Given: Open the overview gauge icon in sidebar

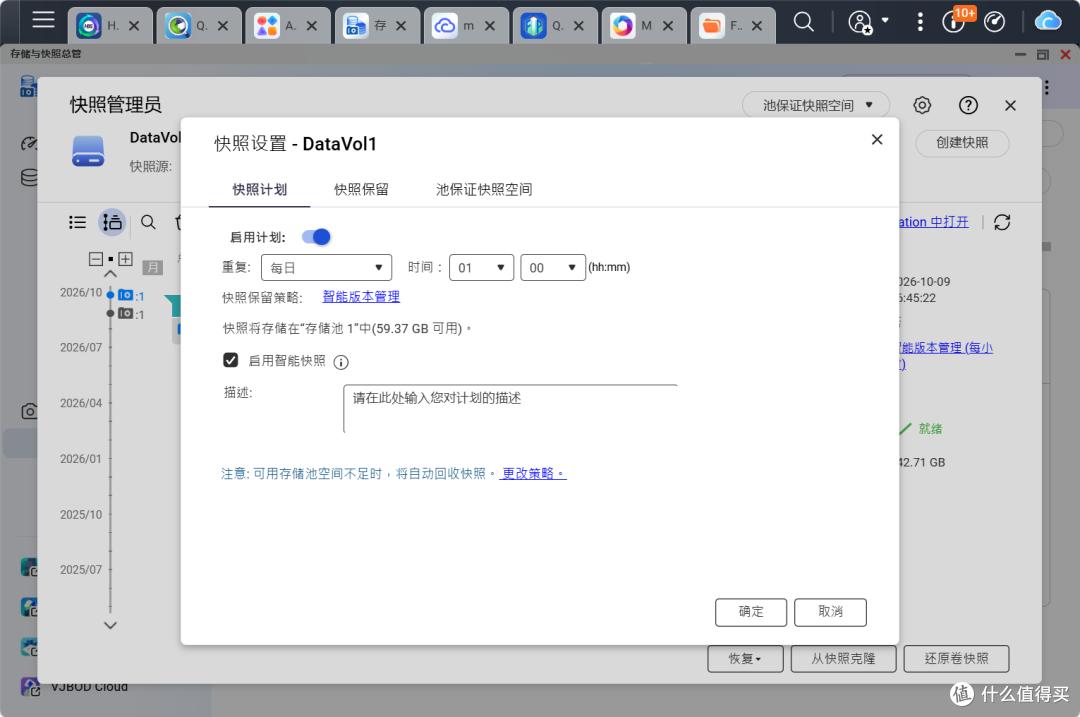Looking at the screenshot, I should coord(29,143).
